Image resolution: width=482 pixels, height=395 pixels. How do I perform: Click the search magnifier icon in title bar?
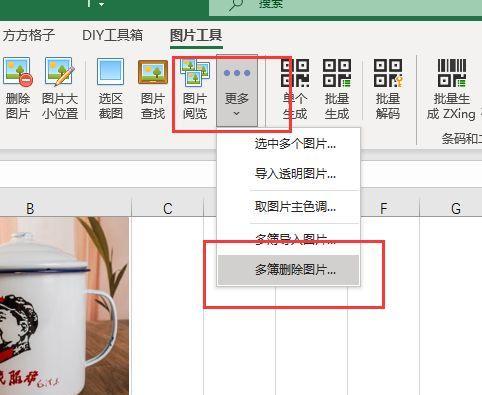[x=236, y=5]
